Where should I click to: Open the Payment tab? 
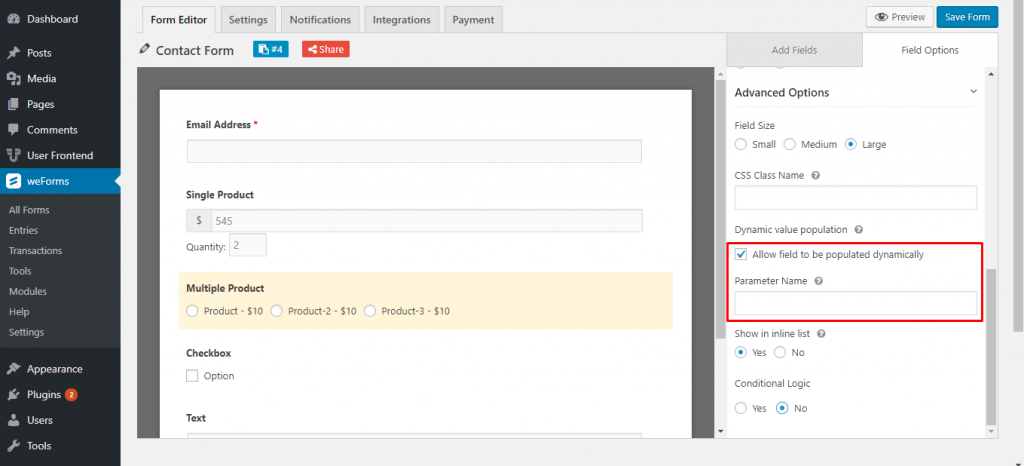[473, 20]
